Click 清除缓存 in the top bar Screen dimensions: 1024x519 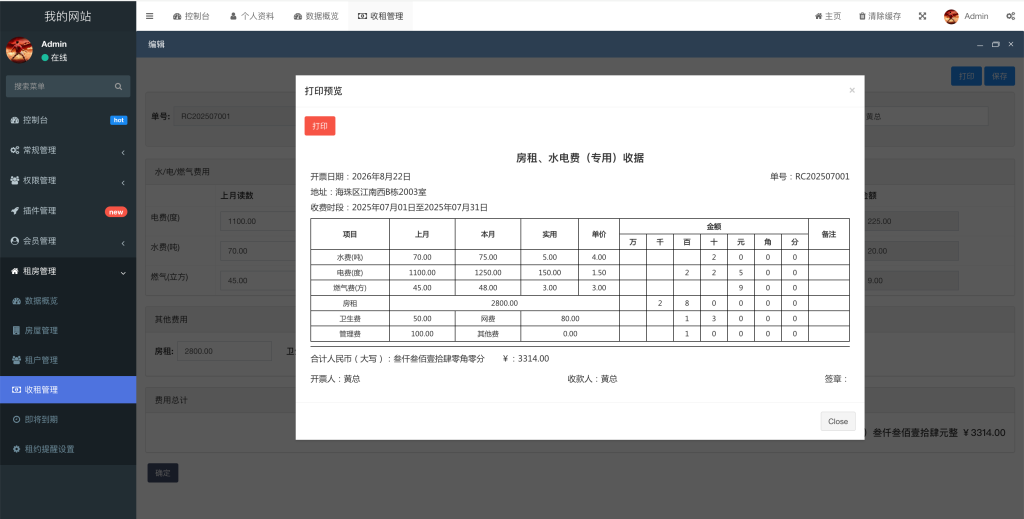(880, 16)
